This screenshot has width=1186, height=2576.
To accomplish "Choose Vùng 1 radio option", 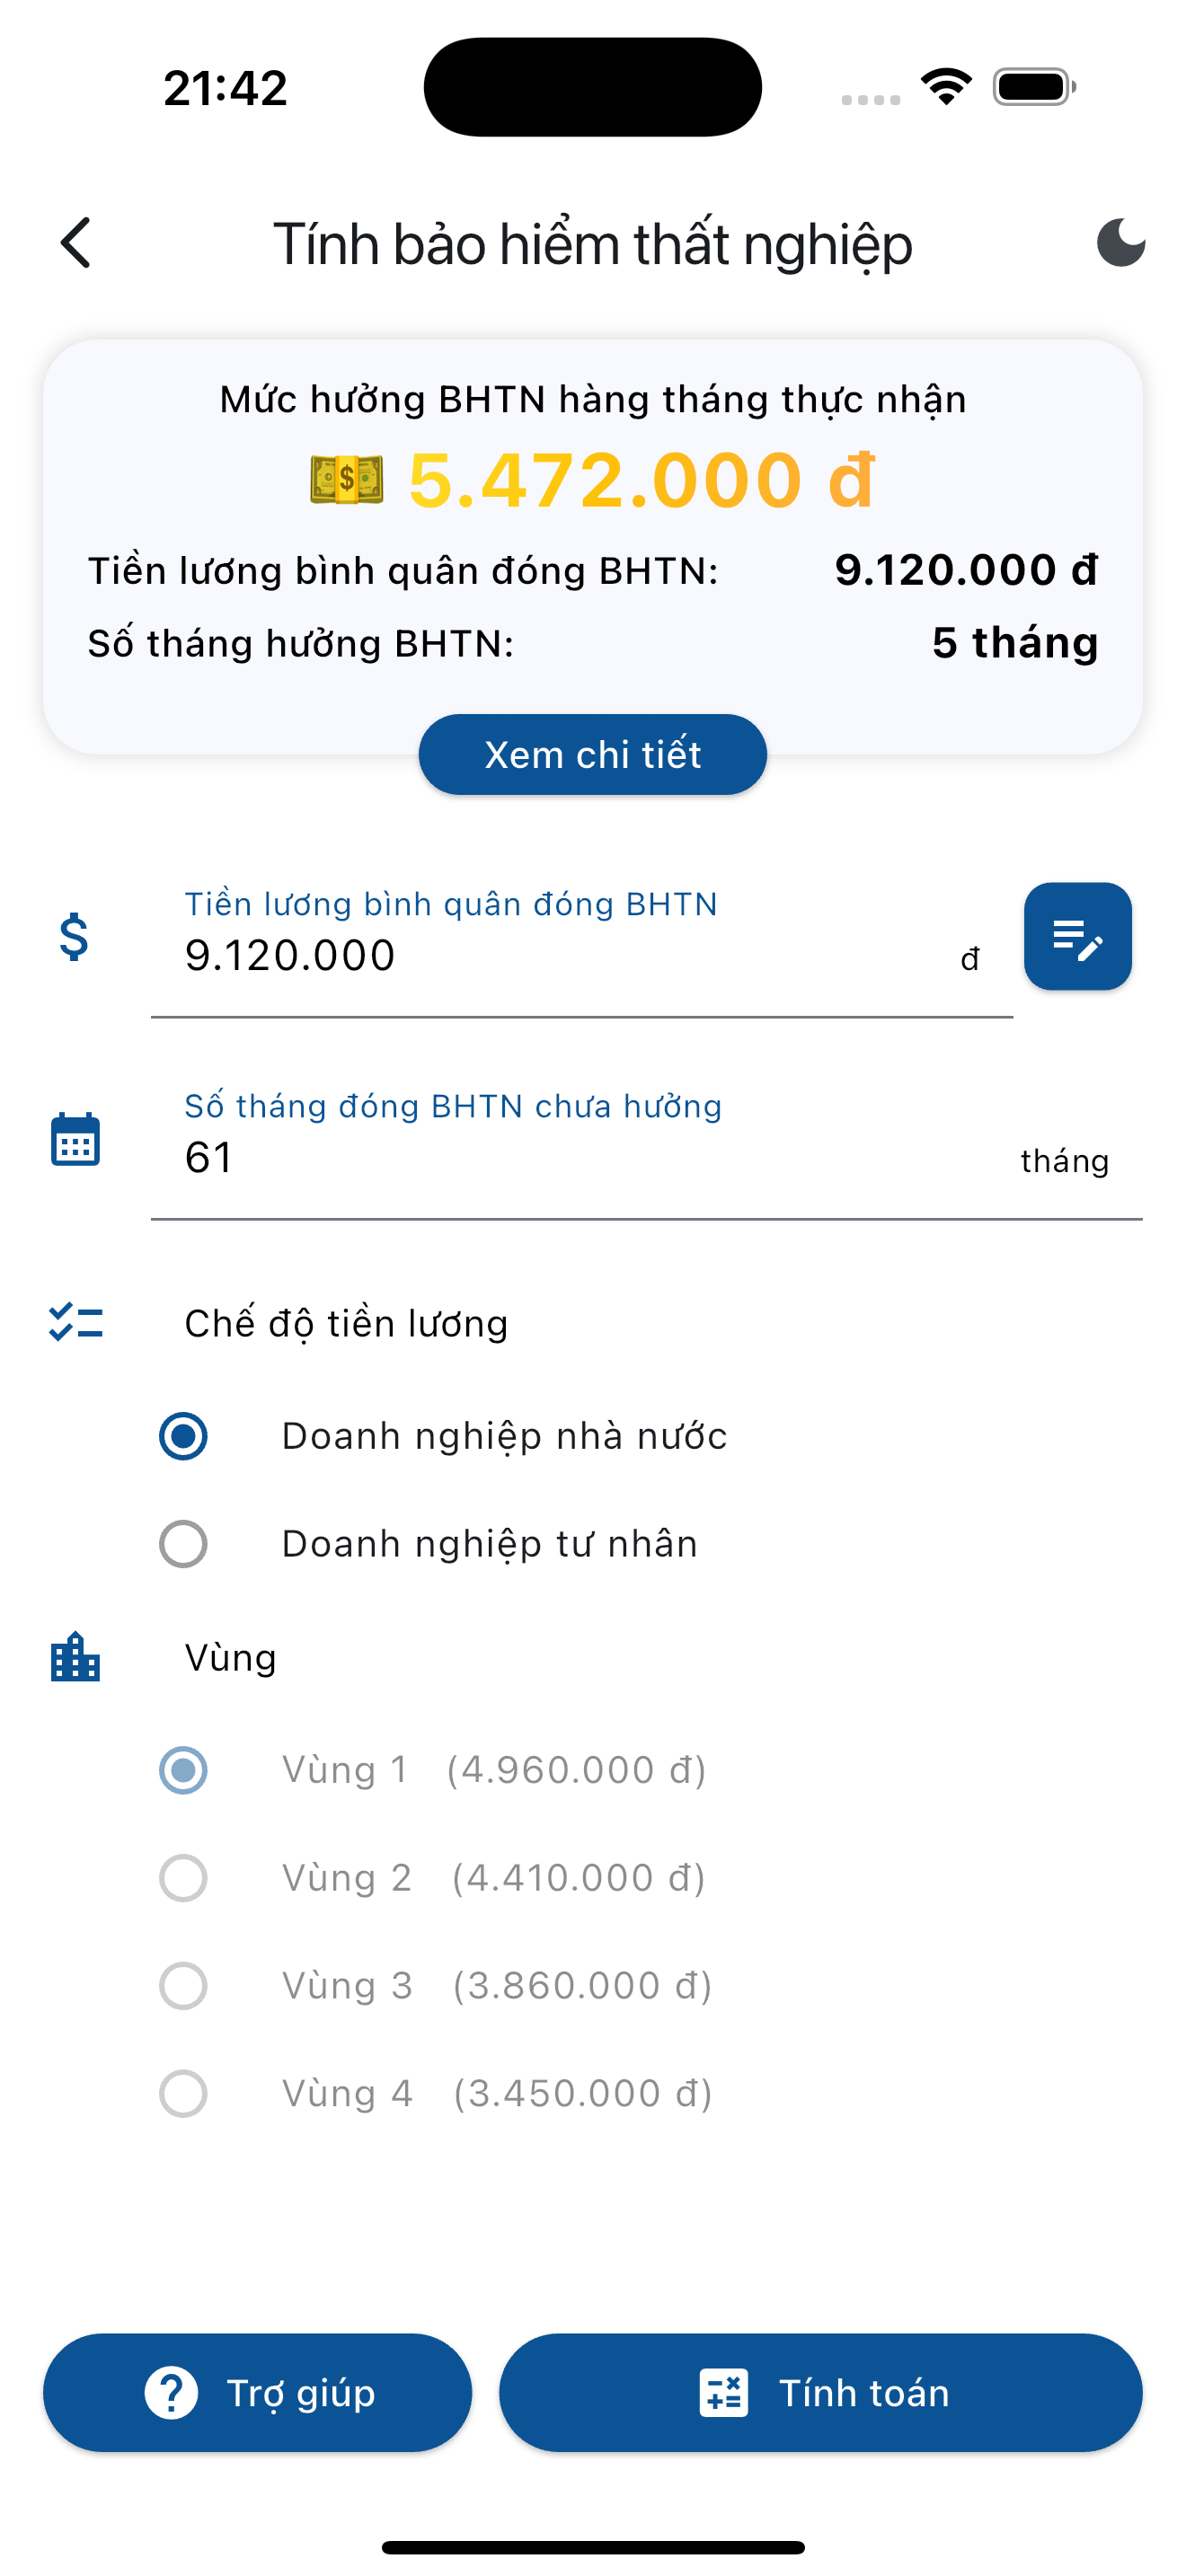I will tap(183, 1770).
